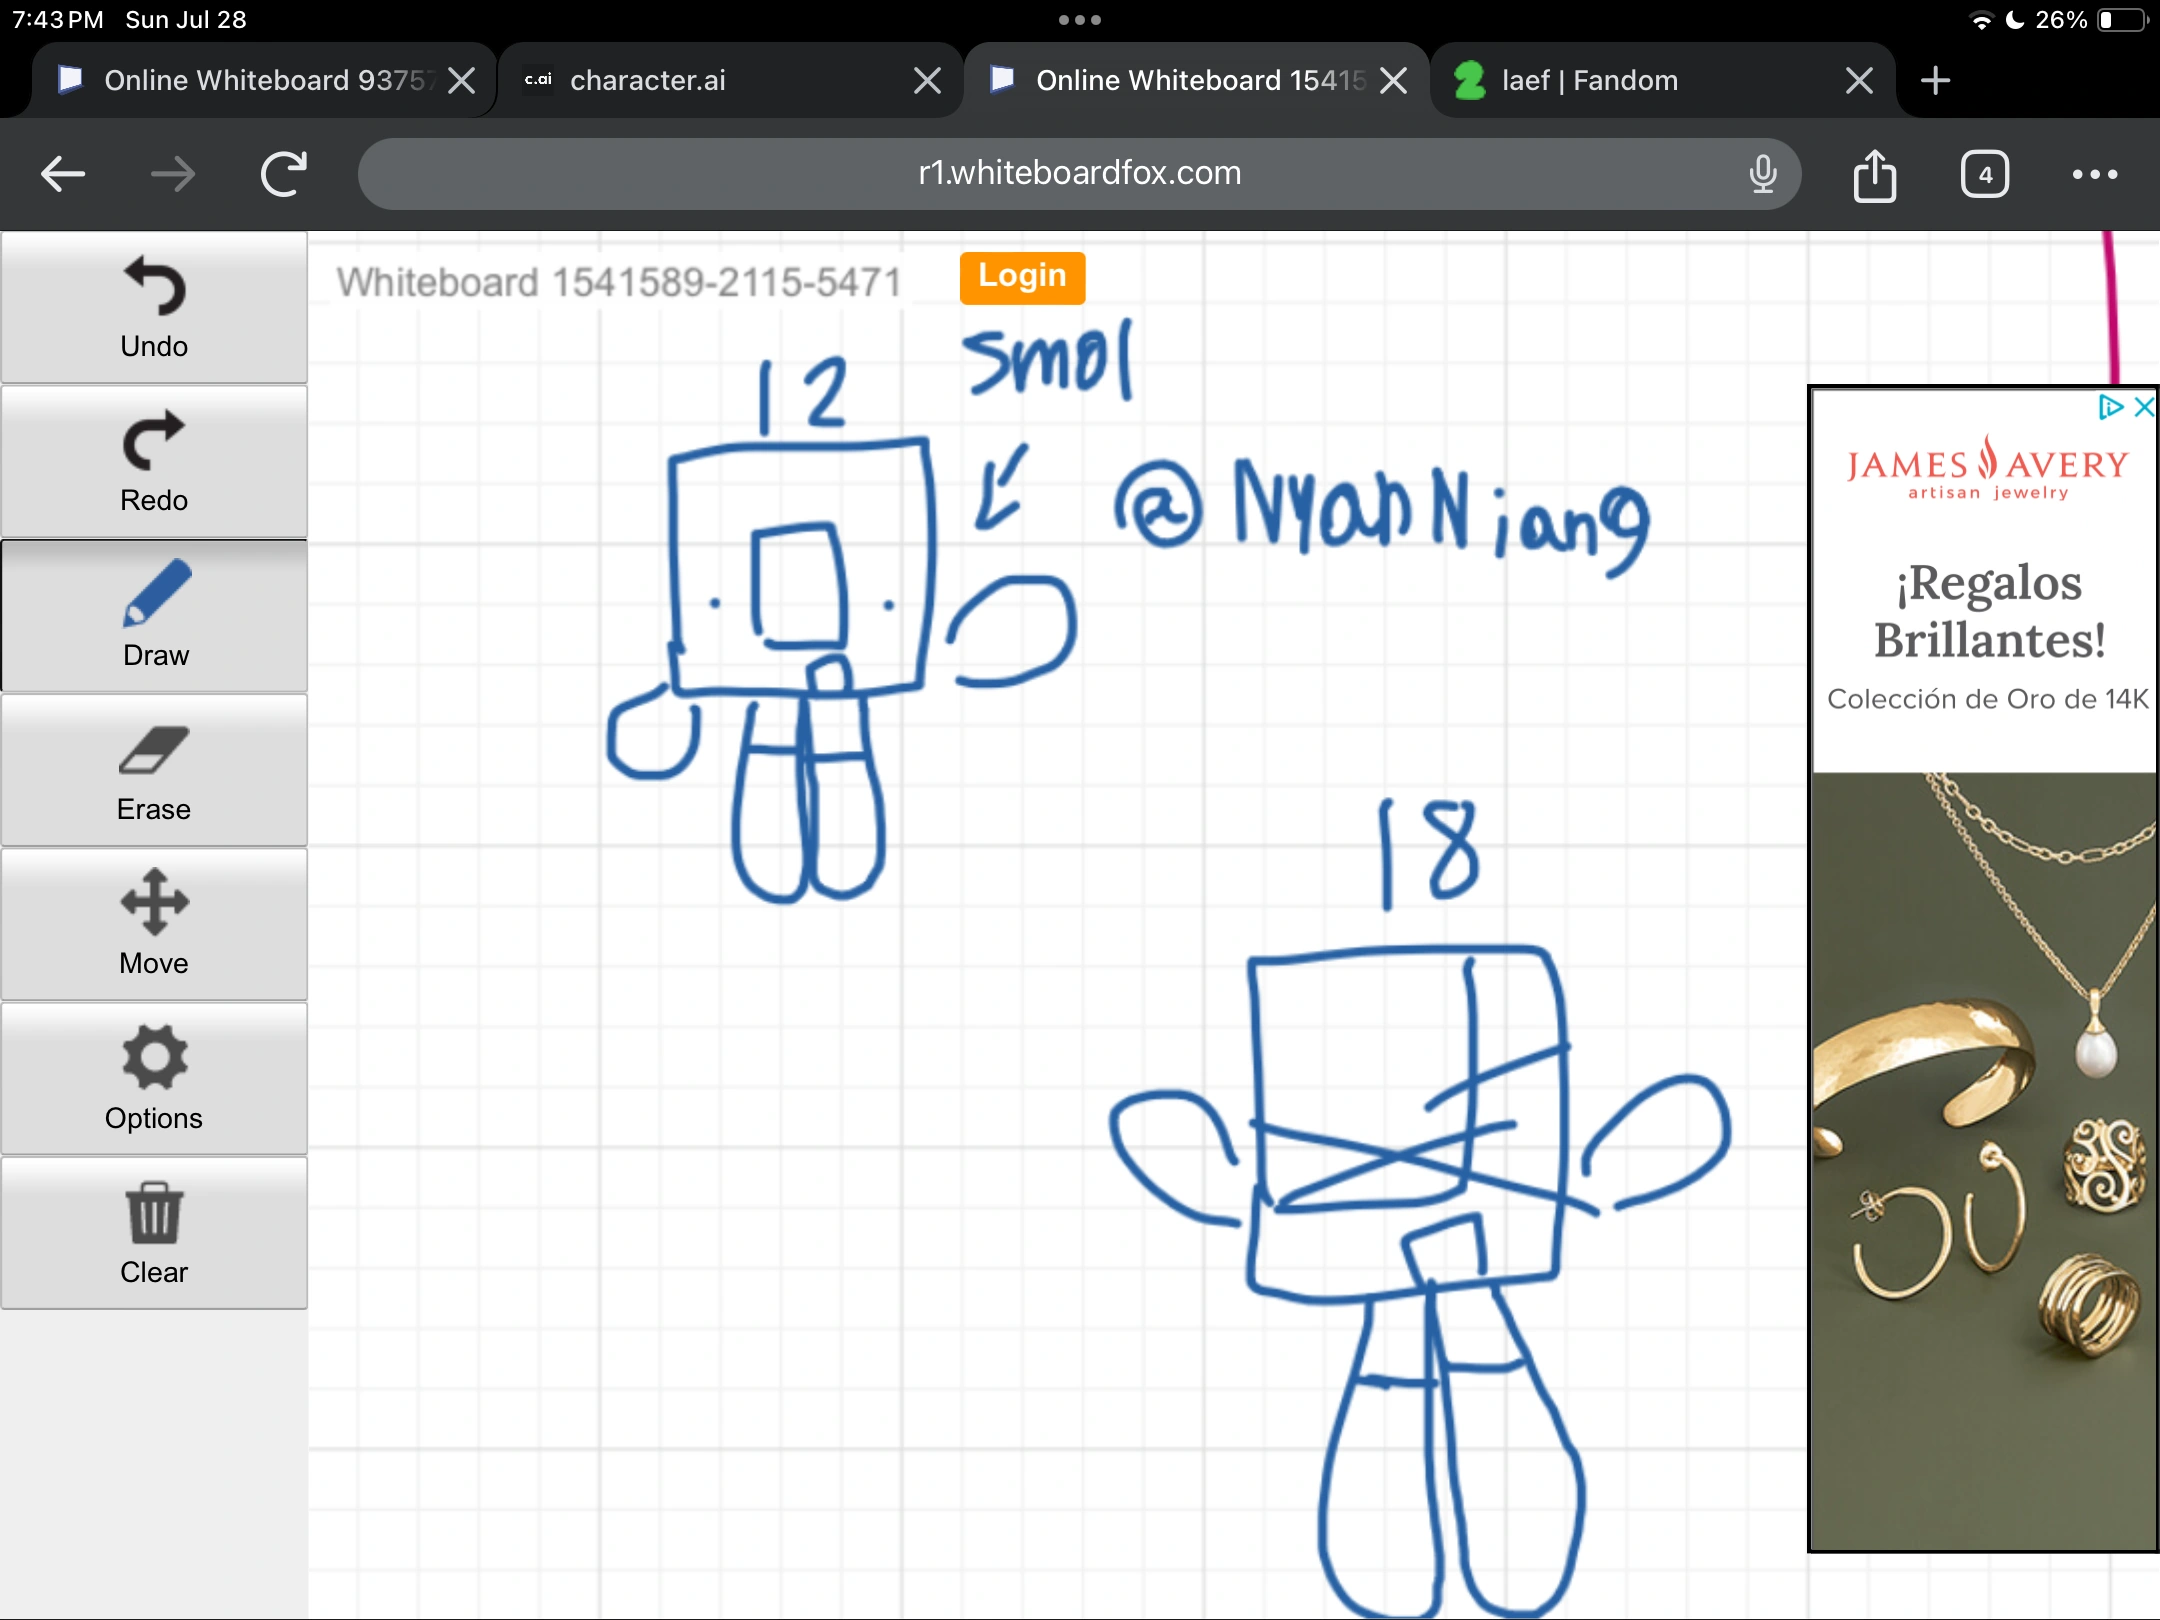Image resolution: width=2160 pixels, height=1620 pixels.
Task: Close the James Avery ad
Action: pyautogui.click(x=2143, y=406)
